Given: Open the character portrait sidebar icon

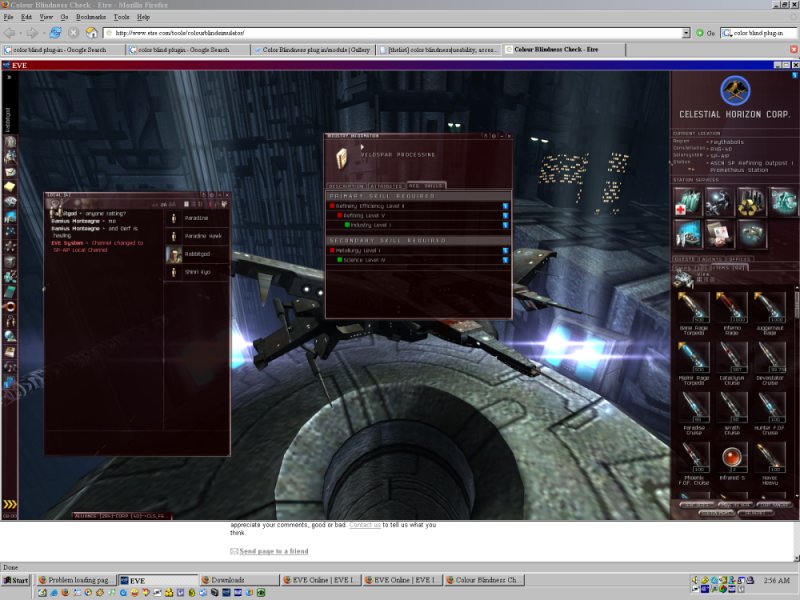Looking at the screenshot, I should (10, 142).
